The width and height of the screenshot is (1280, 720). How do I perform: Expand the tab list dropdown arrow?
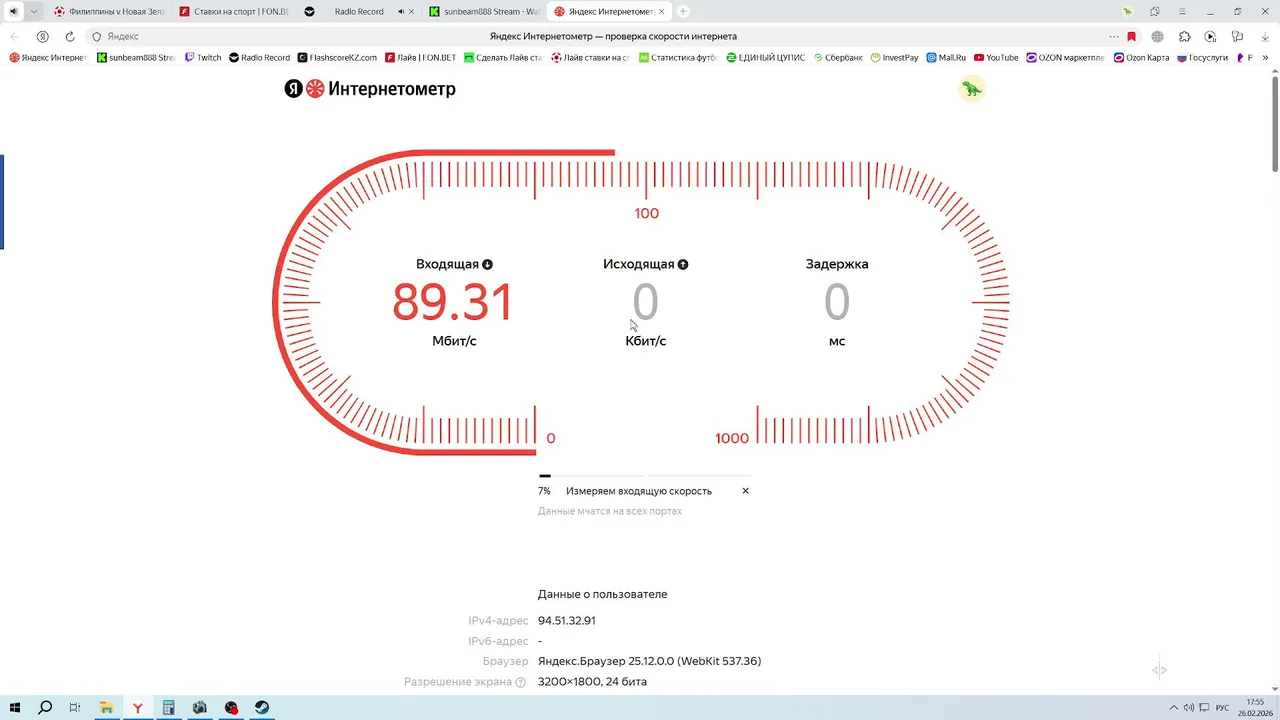(x=33, y=11)
